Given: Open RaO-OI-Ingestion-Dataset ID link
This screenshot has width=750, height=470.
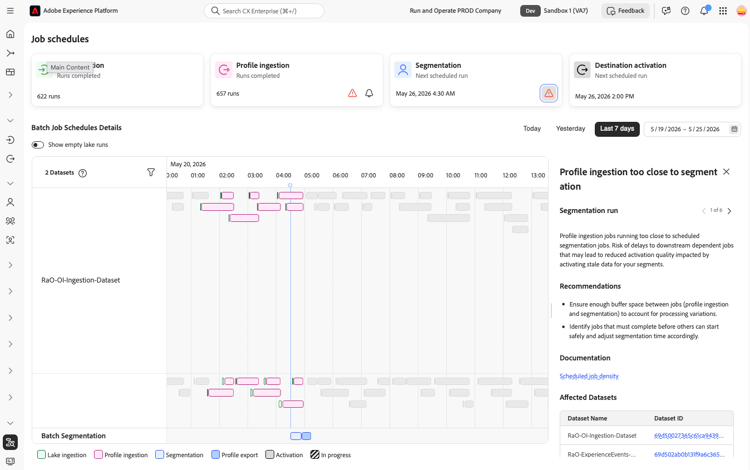Looking at the screenshot, I should (688, 436).
